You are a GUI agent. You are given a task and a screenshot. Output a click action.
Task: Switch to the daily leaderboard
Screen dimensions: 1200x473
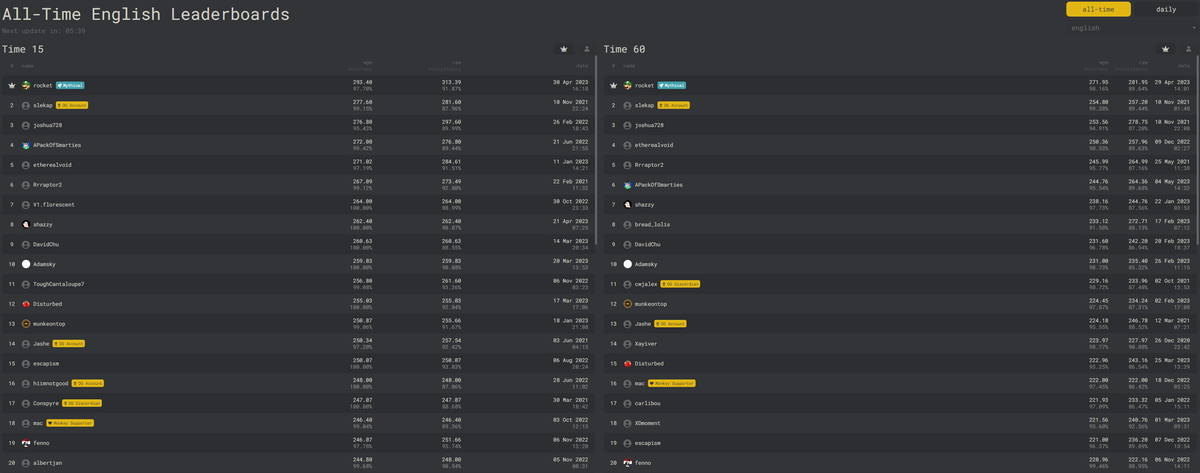point(1166,9)
